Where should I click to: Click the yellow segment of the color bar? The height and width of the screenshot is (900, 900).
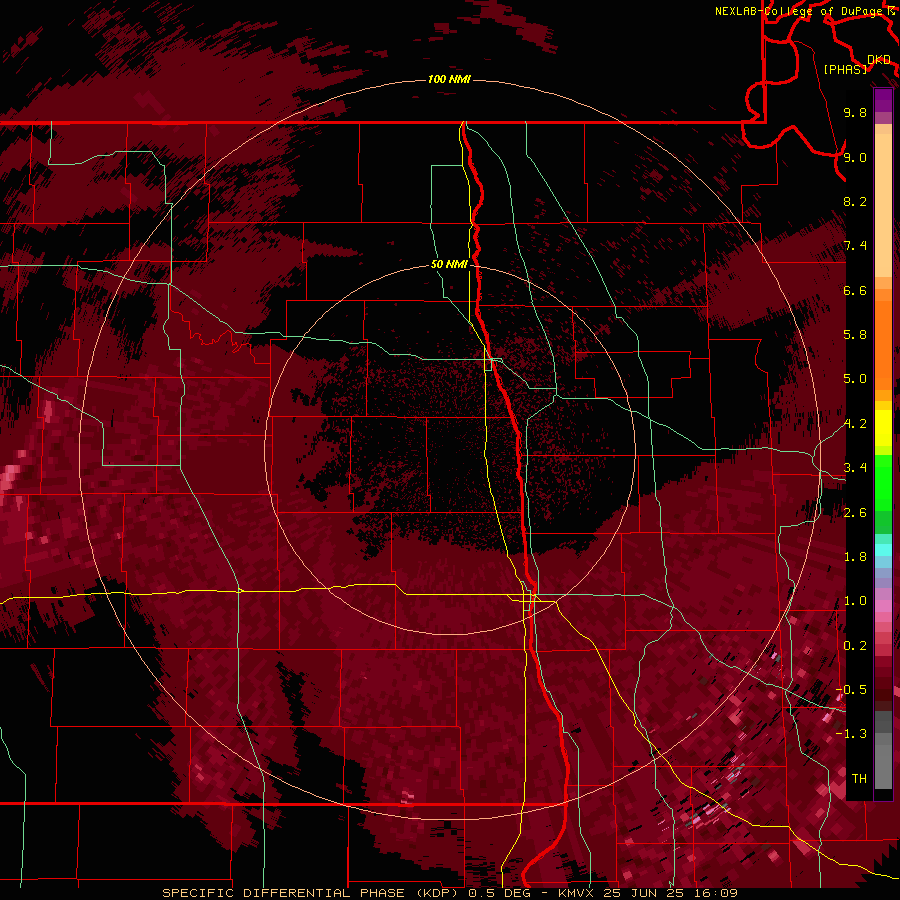pyautogui.click(x=883, y=428)
